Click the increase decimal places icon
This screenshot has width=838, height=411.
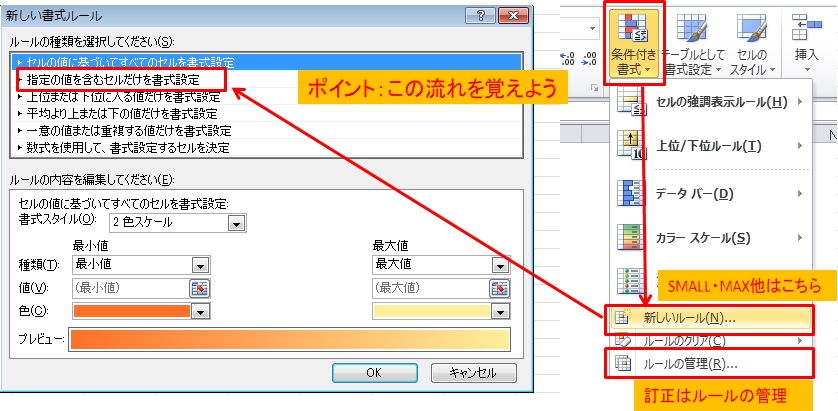coord(568,58)
